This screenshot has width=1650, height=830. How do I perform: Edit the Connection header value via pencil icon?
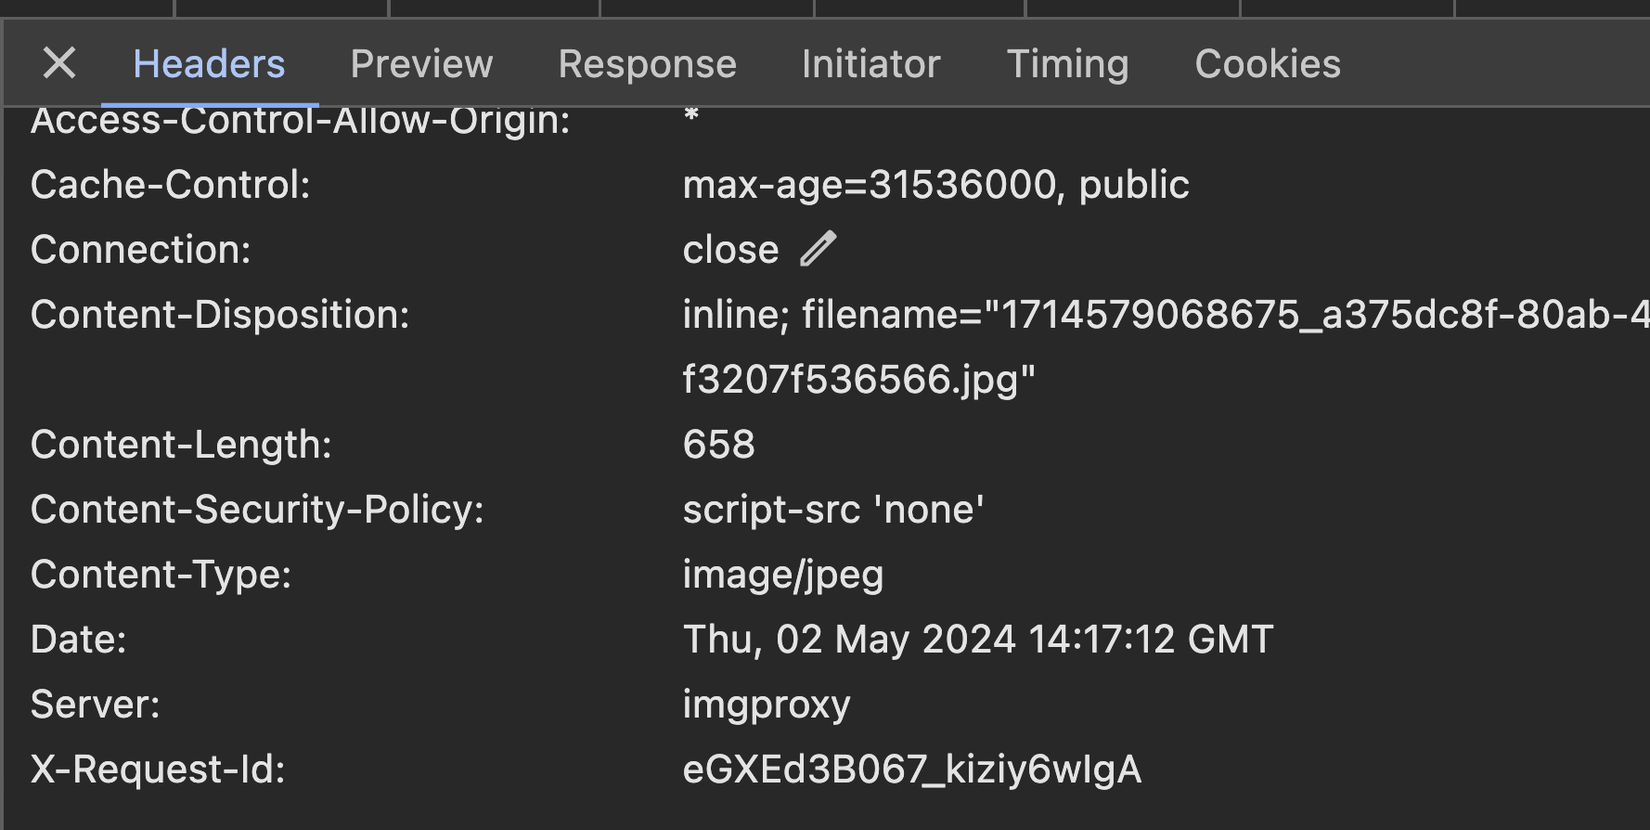click(x=819, y=248)
